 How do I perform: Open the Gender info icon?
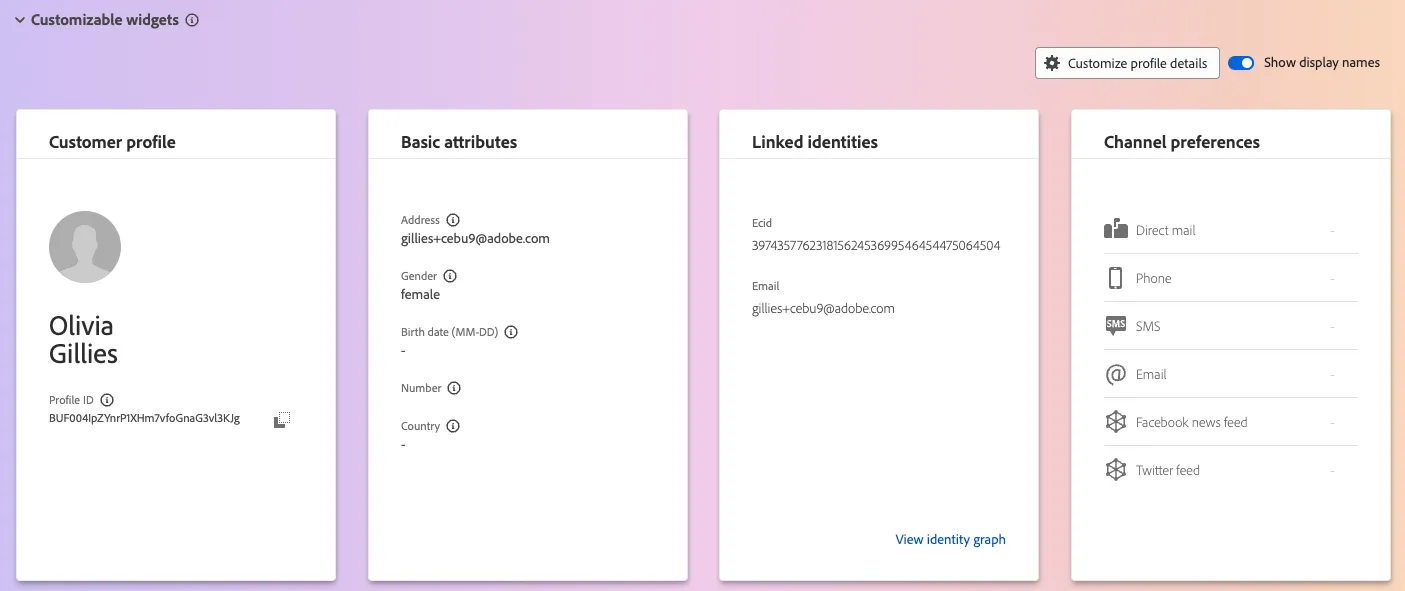click(x=450, y=276)
